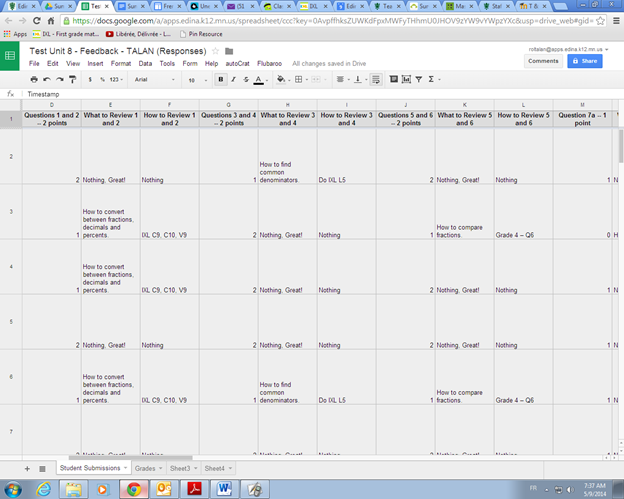Open the all sheets list icon

42,469
